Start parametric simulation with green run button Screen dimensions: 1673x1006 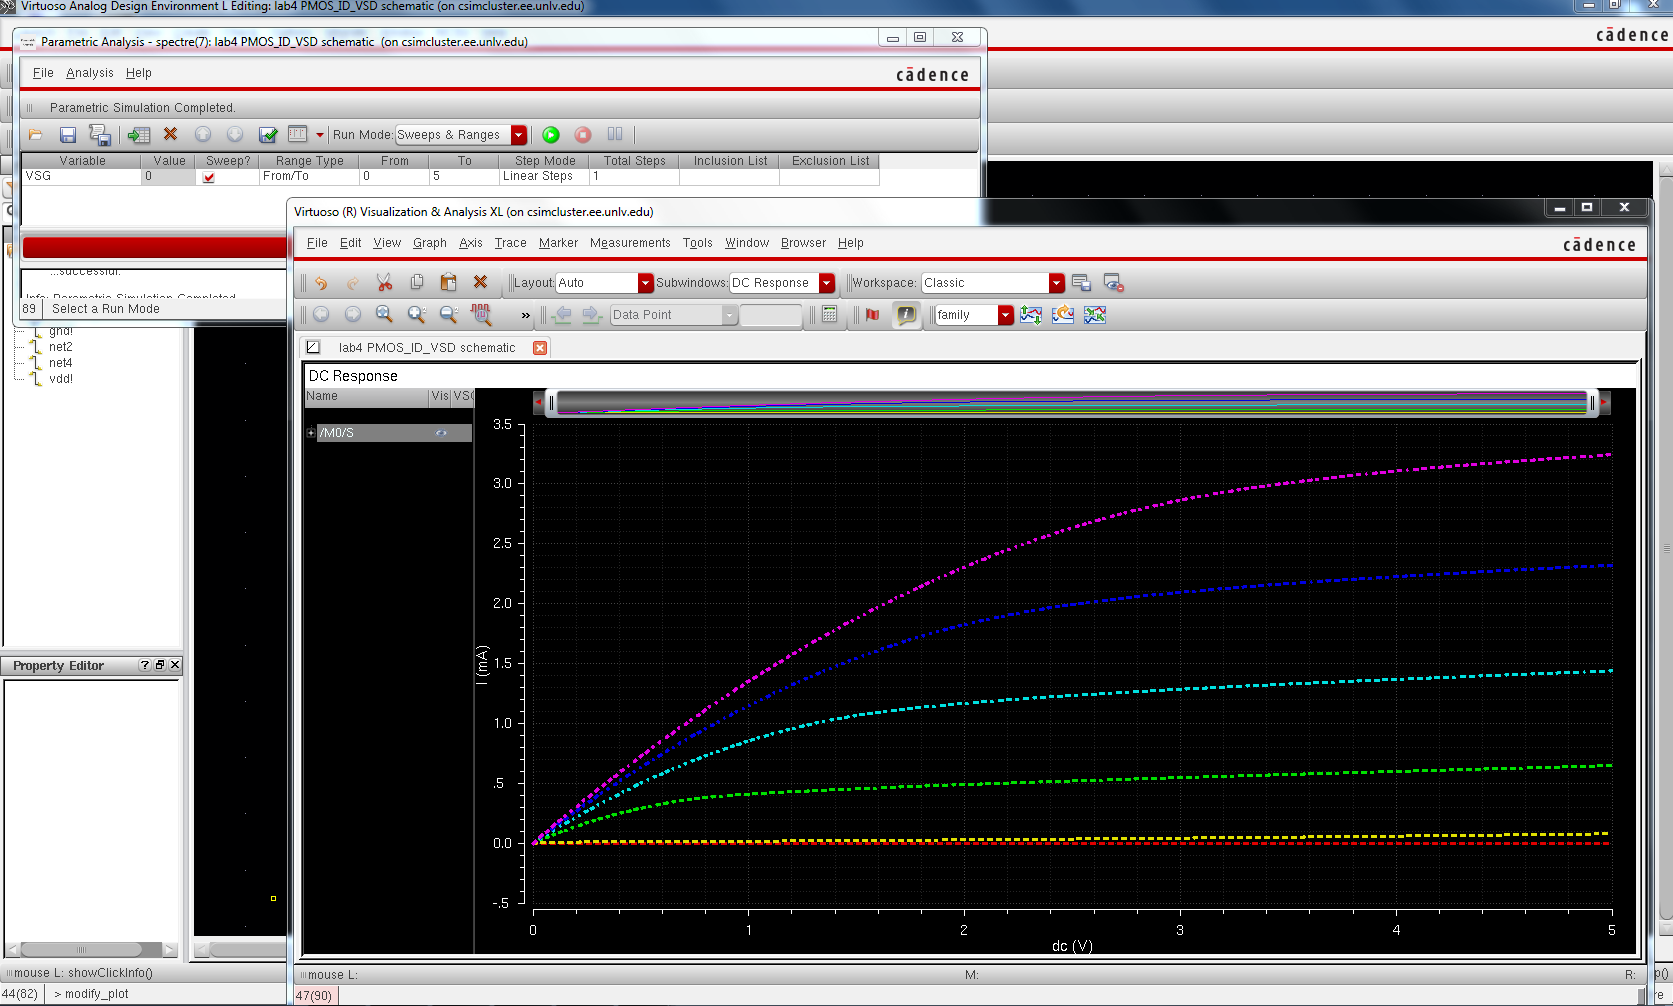(551, 135)
